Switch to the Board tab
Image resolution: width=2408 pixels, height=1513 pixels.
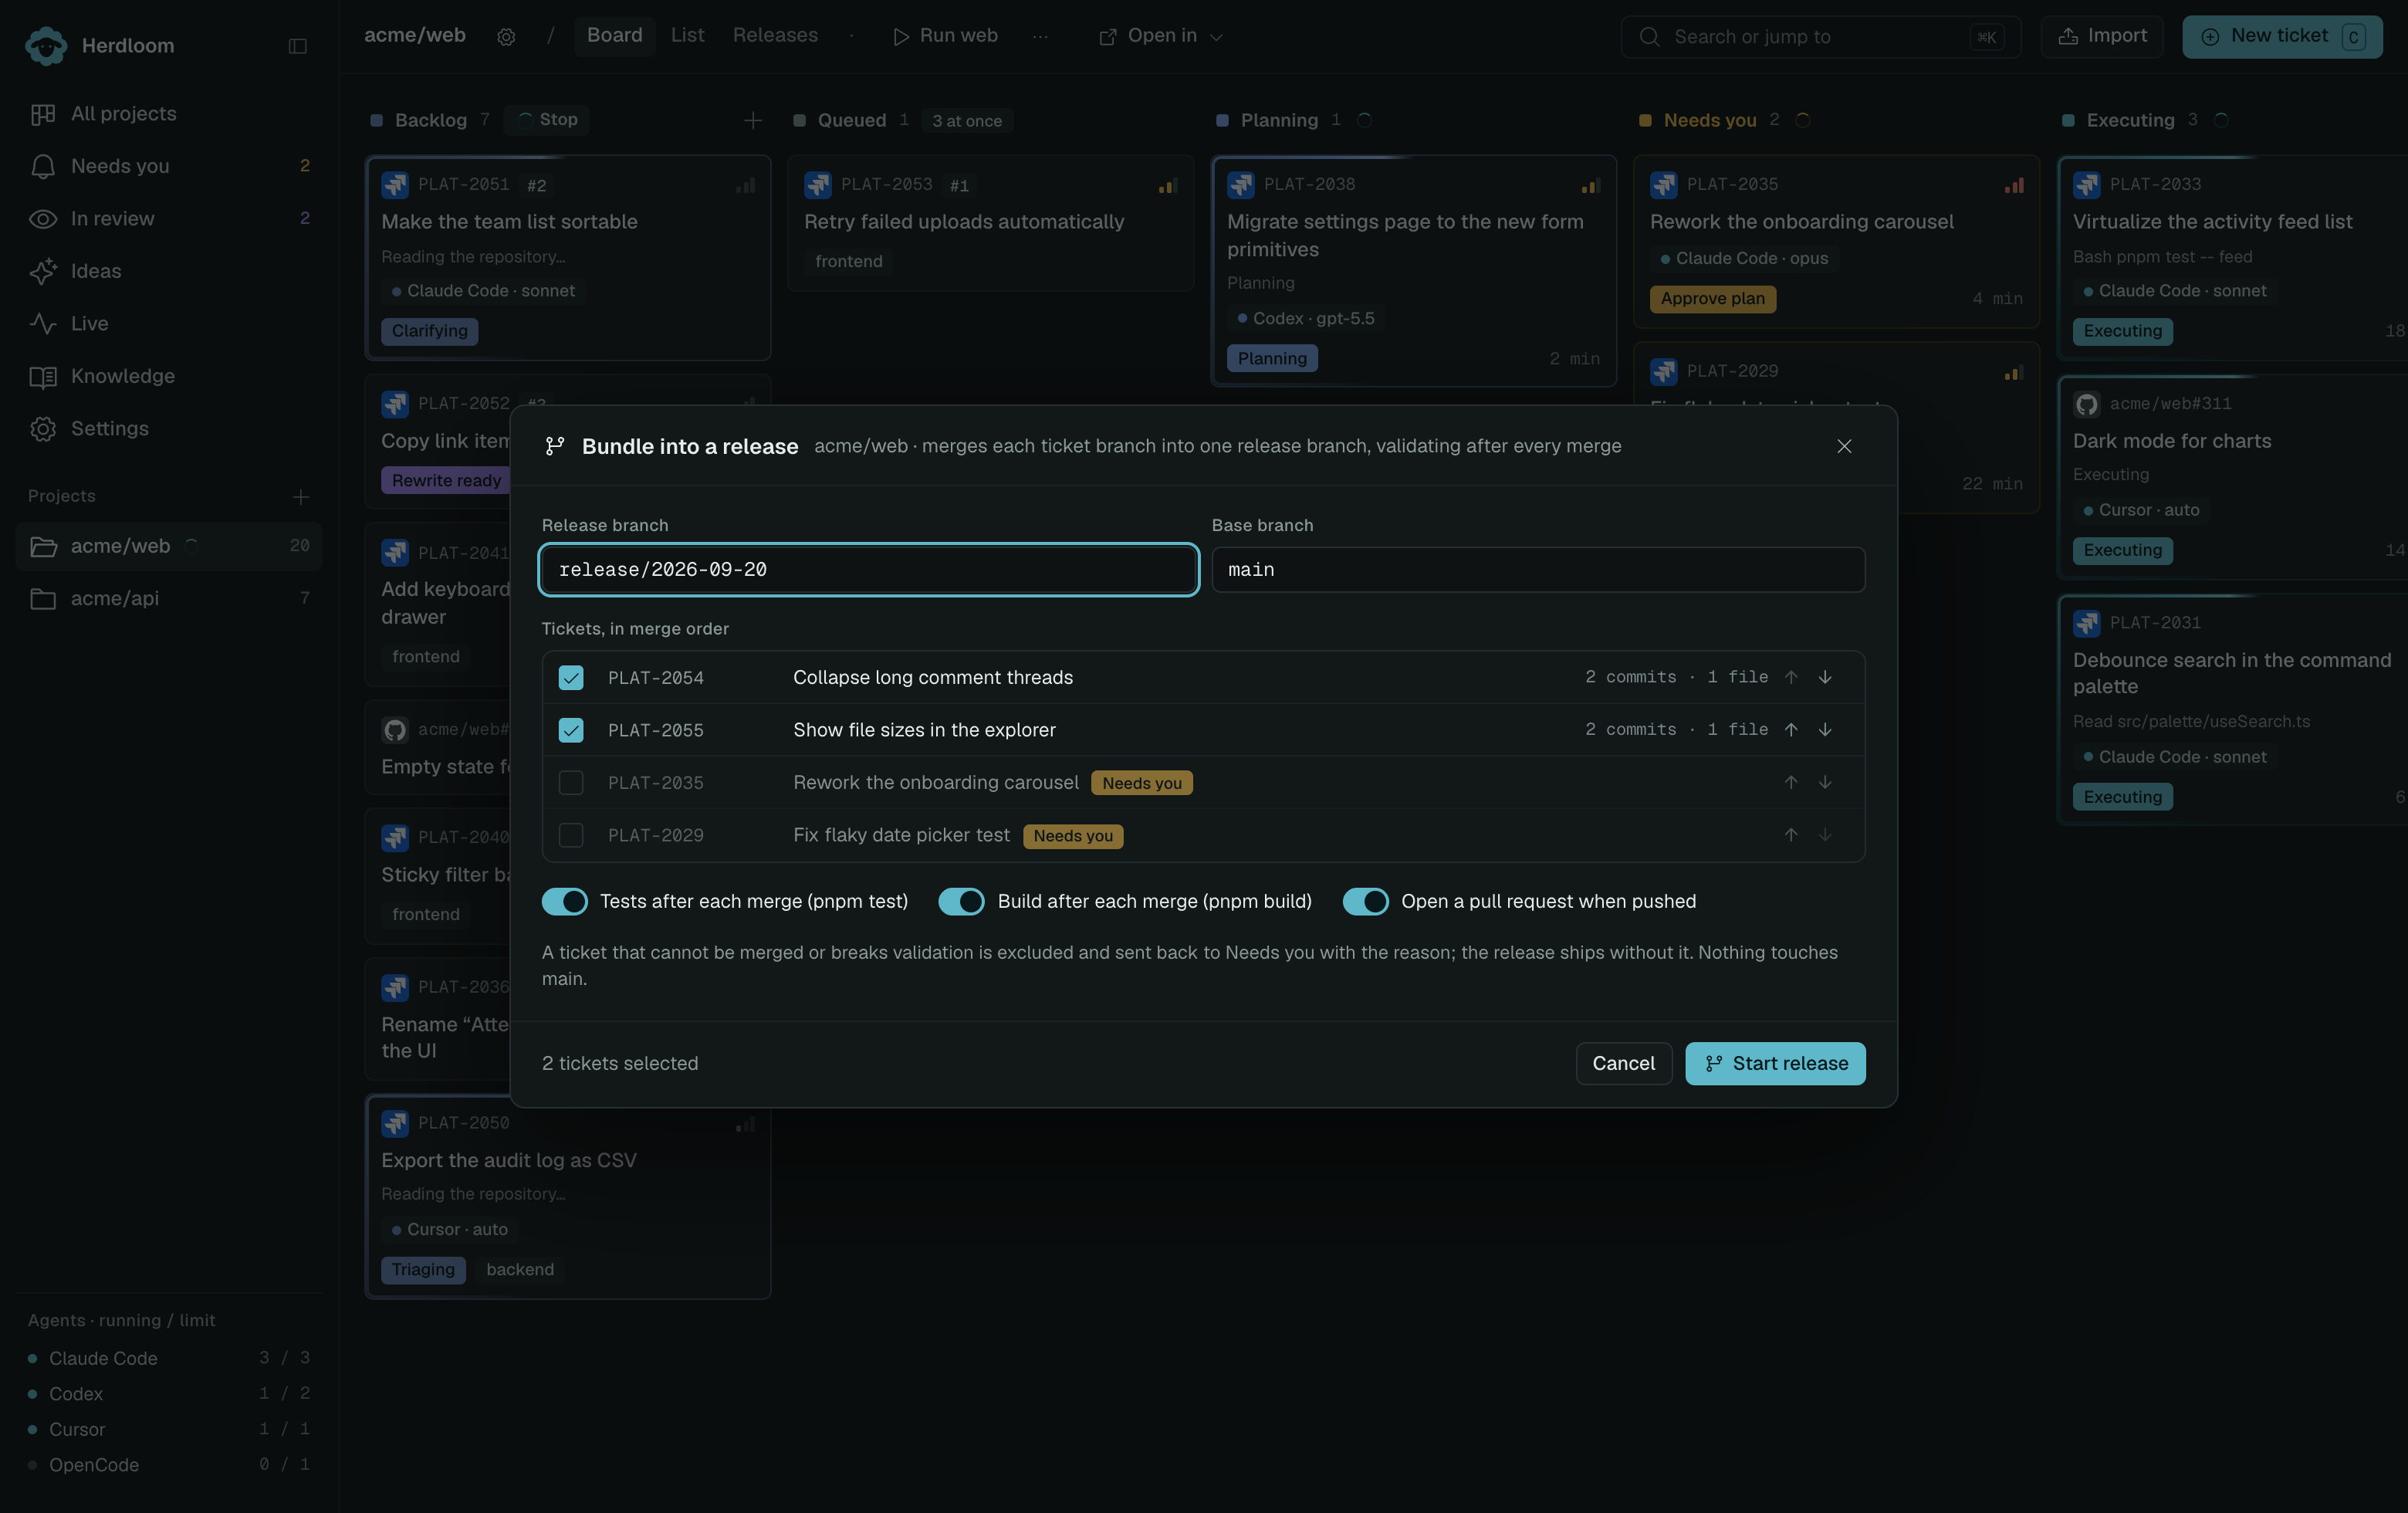click(x=614, y=36)
